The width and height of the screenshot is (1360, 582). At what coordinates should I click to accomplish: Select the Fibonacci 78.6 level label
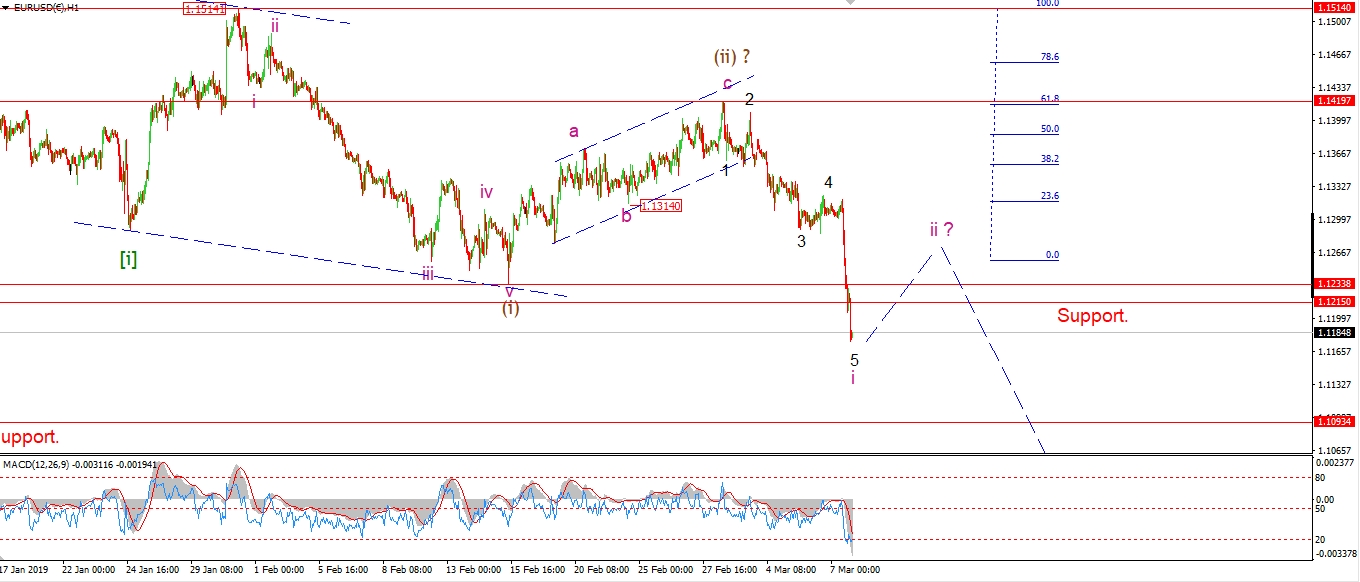(x=1049, y=57)
